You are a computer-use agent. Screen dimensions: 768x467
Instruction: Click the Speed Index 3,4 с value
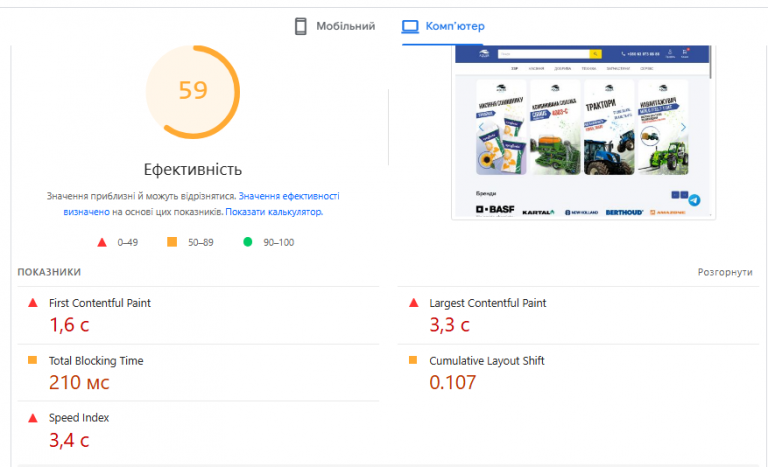(70, 439)
